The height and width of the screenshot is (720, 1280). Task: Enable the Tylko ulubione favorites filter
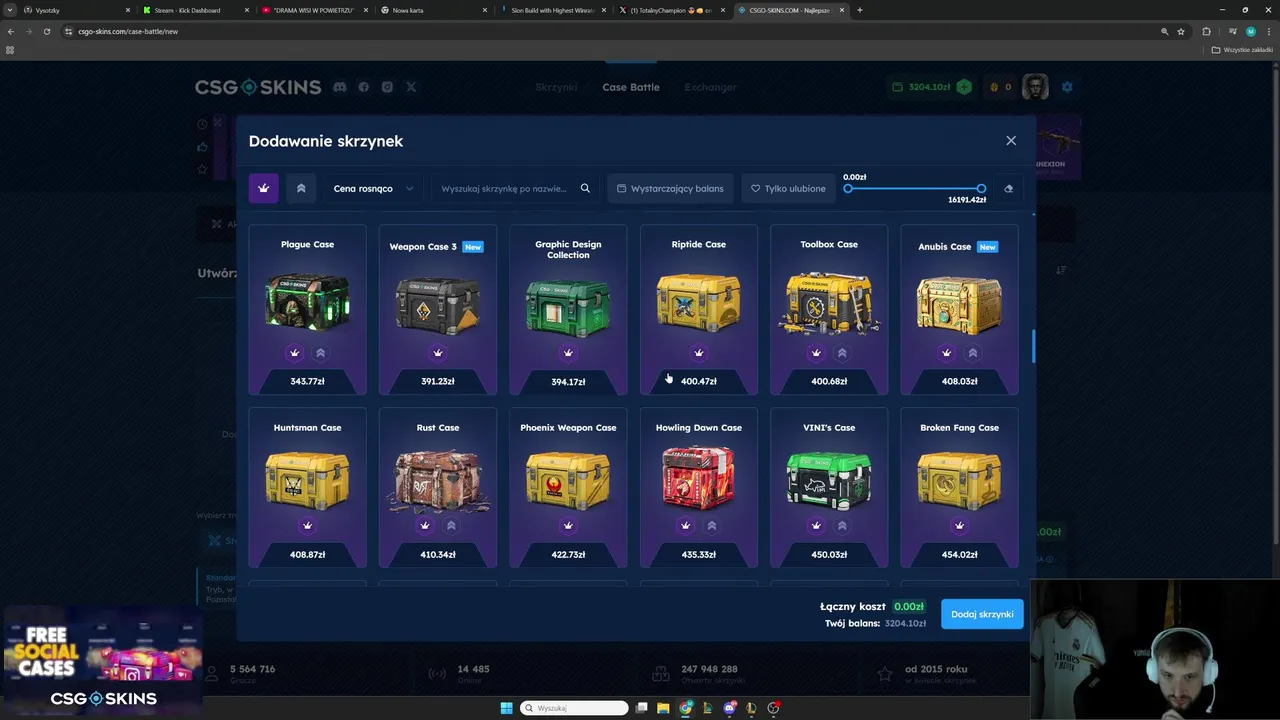tap(789, 188)
